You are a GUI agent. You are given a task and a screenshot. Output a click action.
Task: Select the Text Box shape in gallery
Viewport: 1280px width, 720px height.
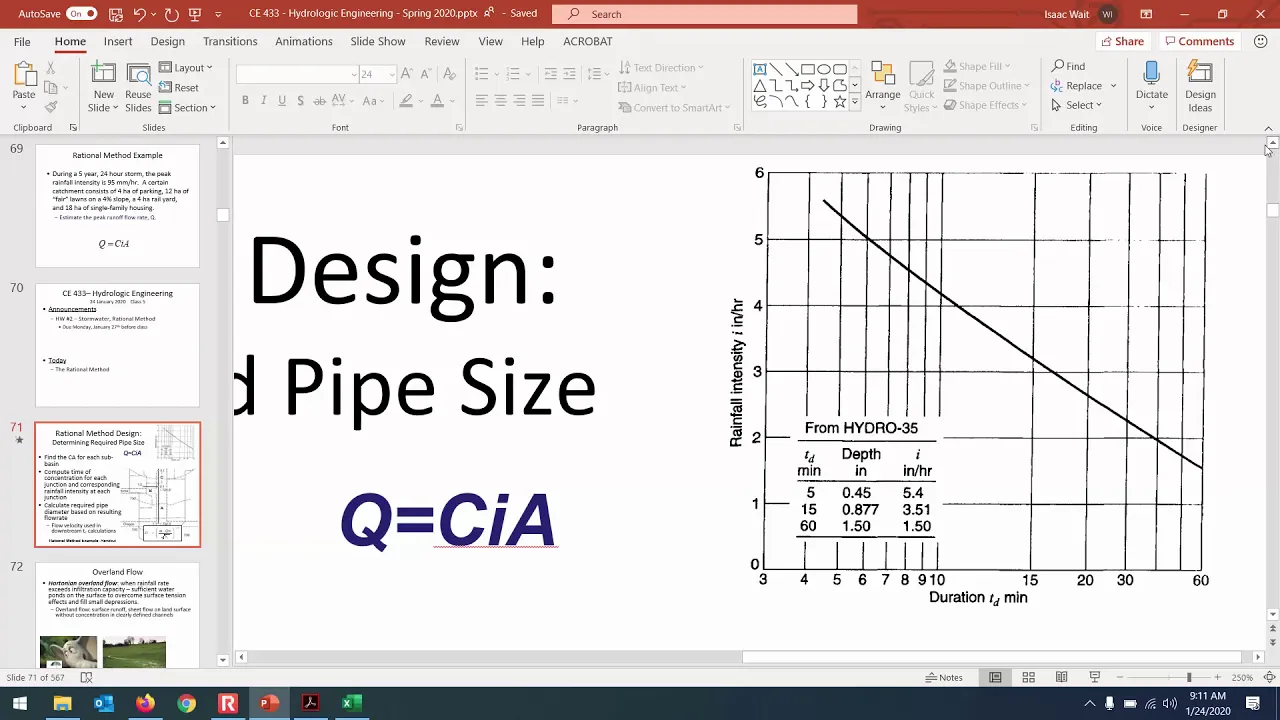pos(760,69)
